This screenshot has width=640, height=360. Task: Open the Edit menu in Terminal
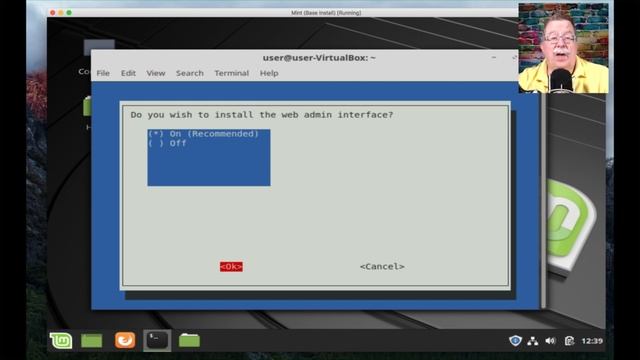(x=128, y=73)
